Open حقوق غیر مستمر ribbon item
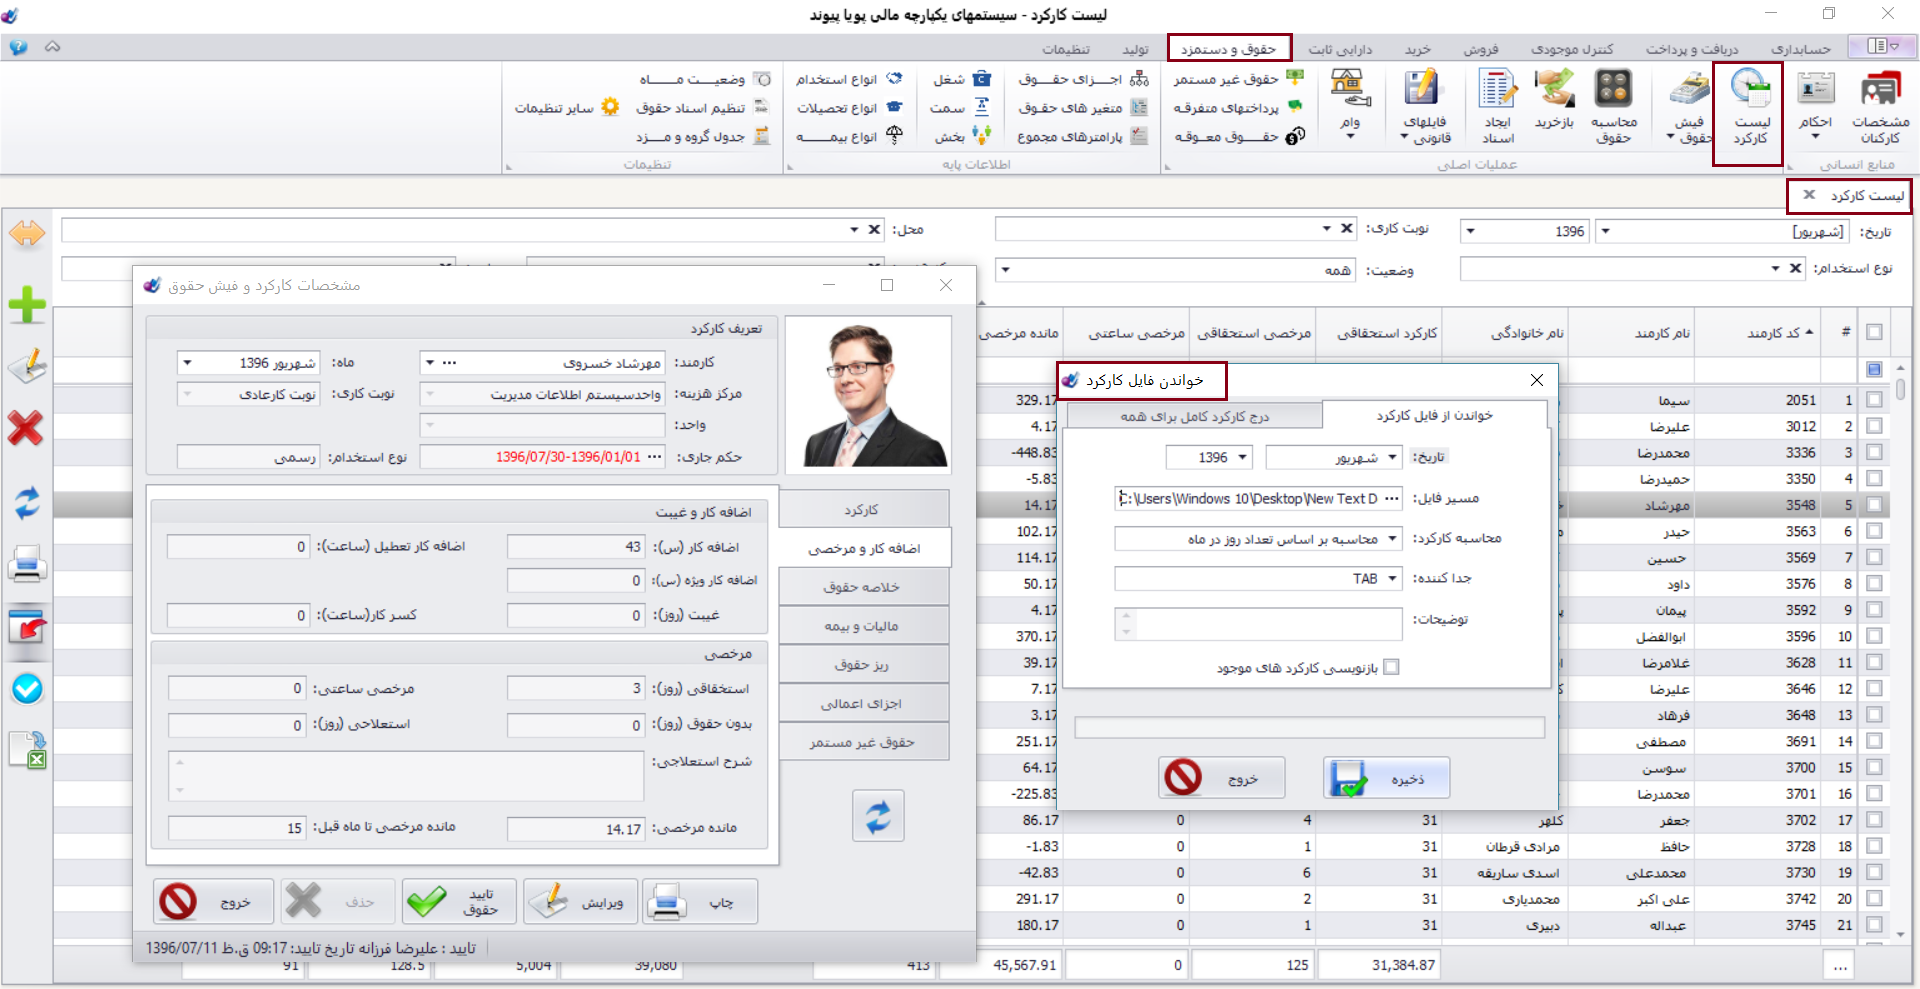 point(1238,79)
